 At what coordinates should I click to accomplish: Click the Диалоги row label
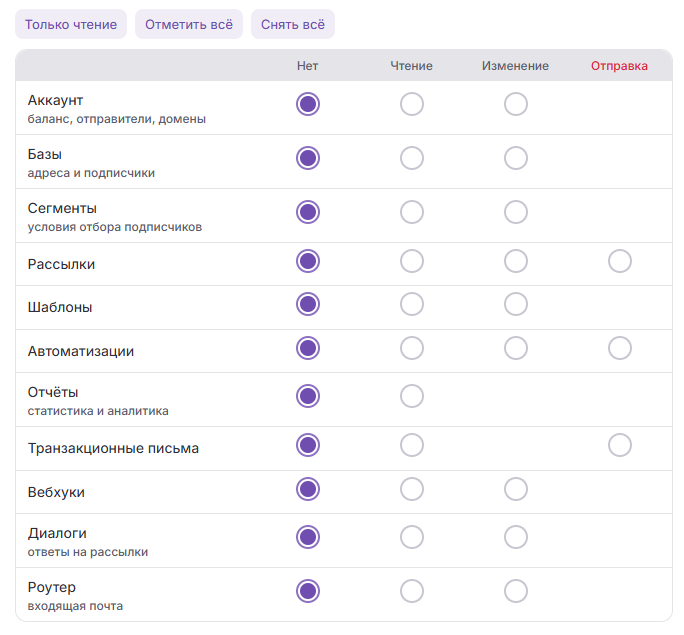(57, 533)
